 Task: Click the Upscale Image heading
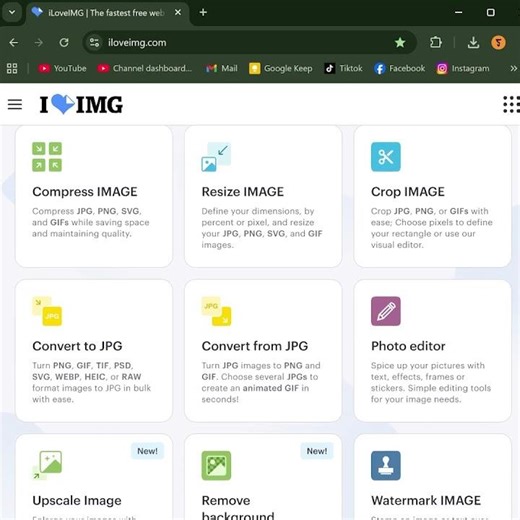pos(77,501)
